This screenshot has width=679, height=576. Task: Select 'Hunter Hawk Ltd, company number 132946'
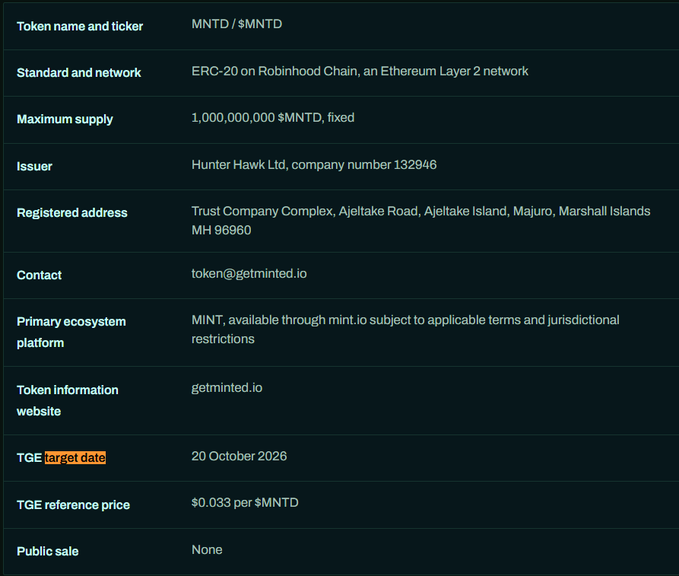[x=314, y=165]
